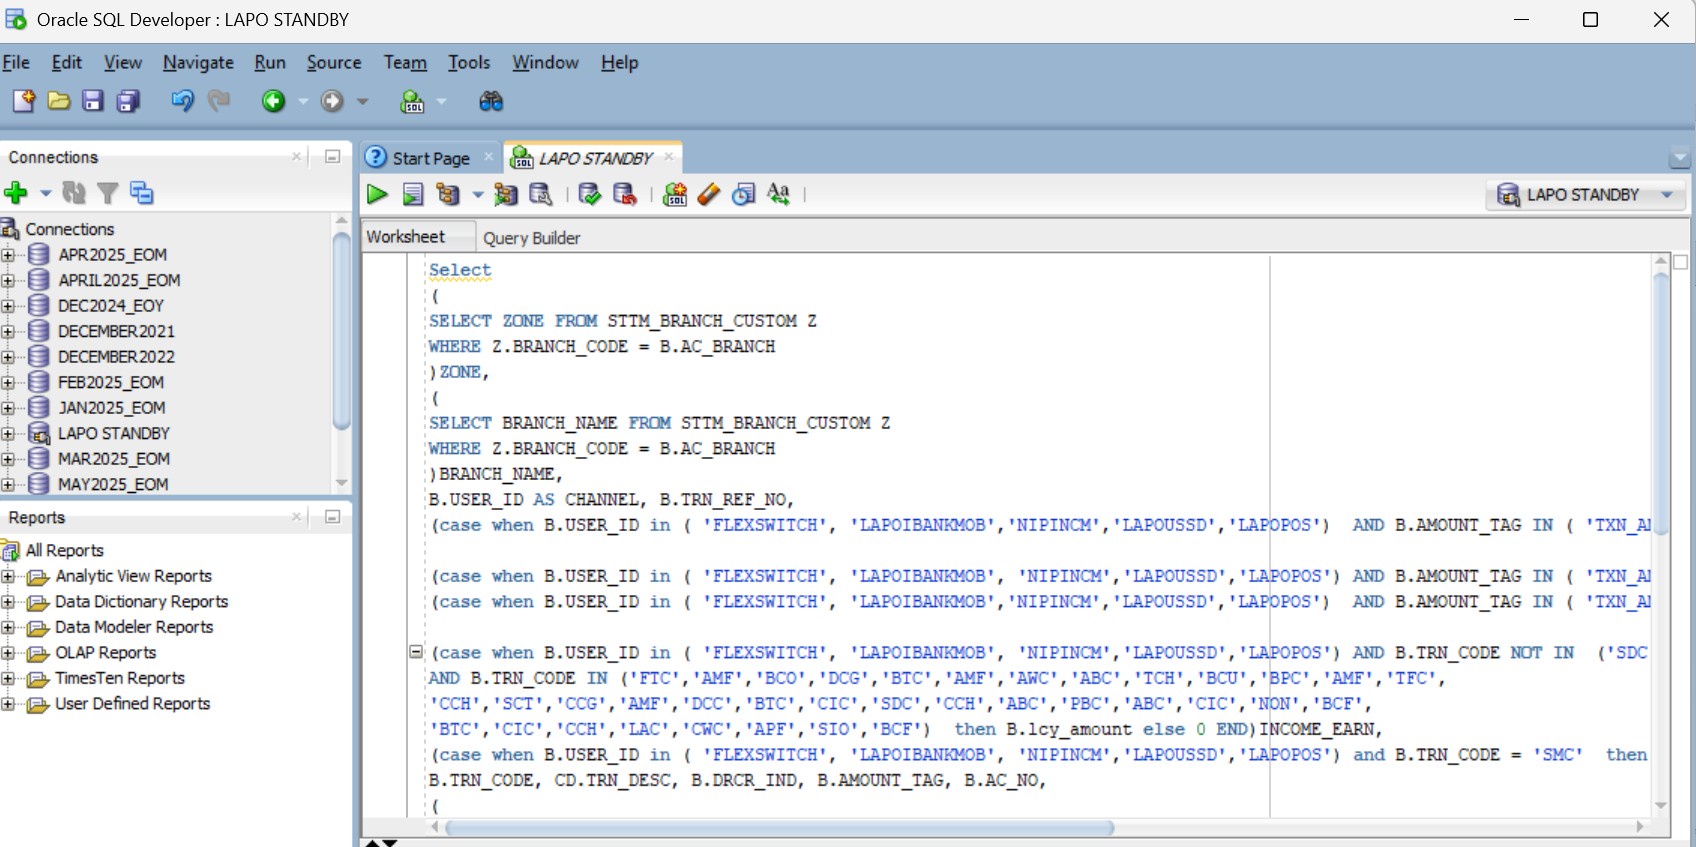
Task: Open a new SQL Worksheet from main toolbar
Action: point(412,101)
